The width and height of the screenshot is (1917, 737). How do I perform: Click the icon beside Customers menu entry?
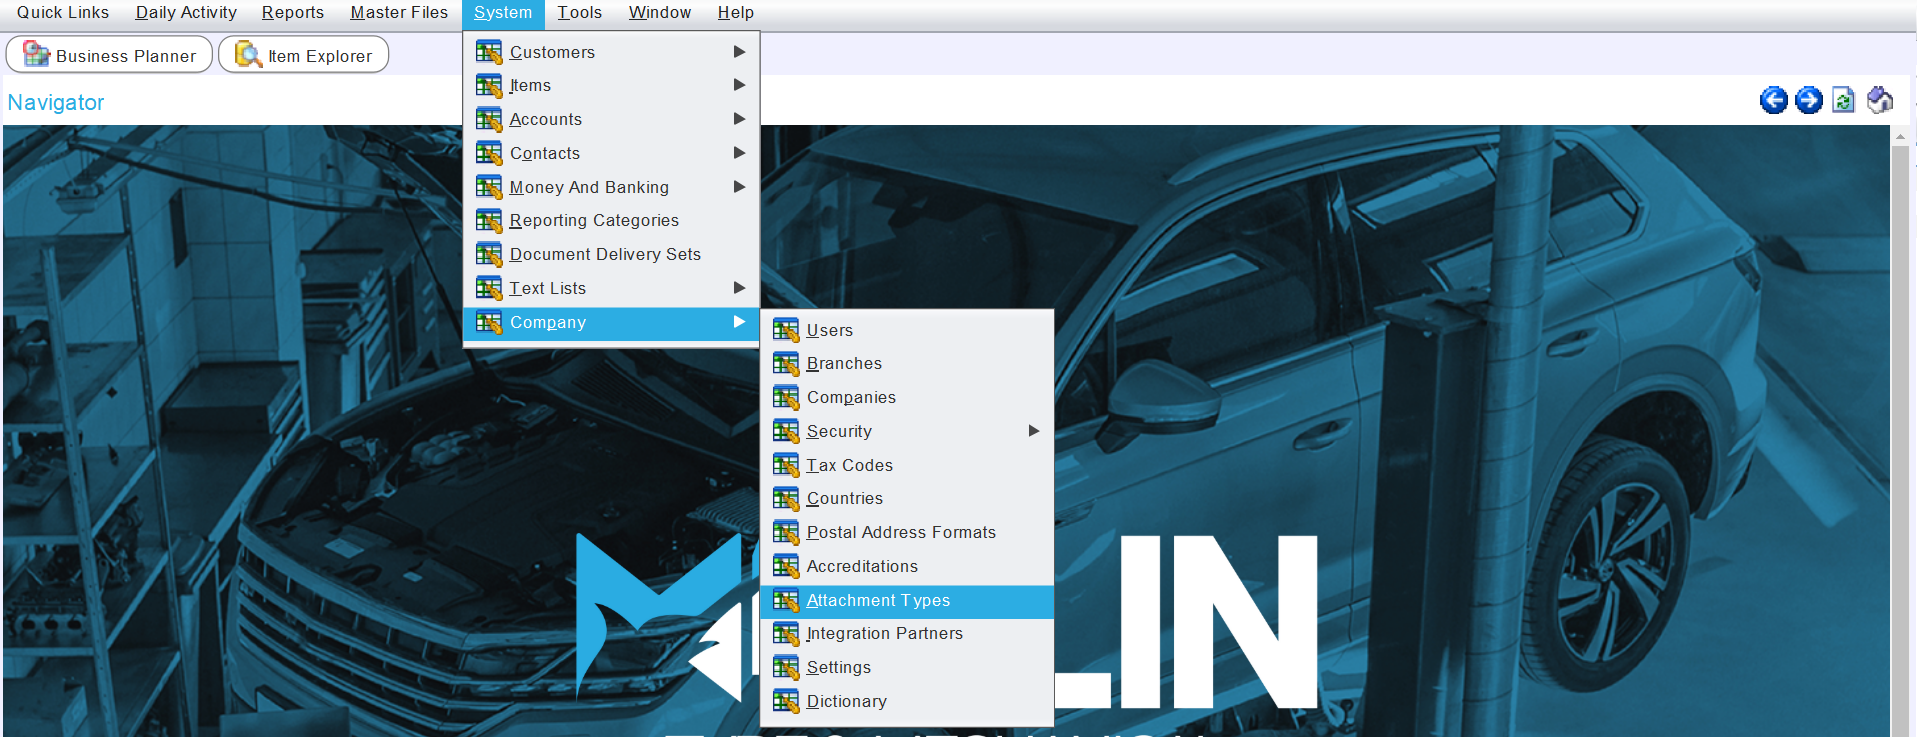click(489, 52)
